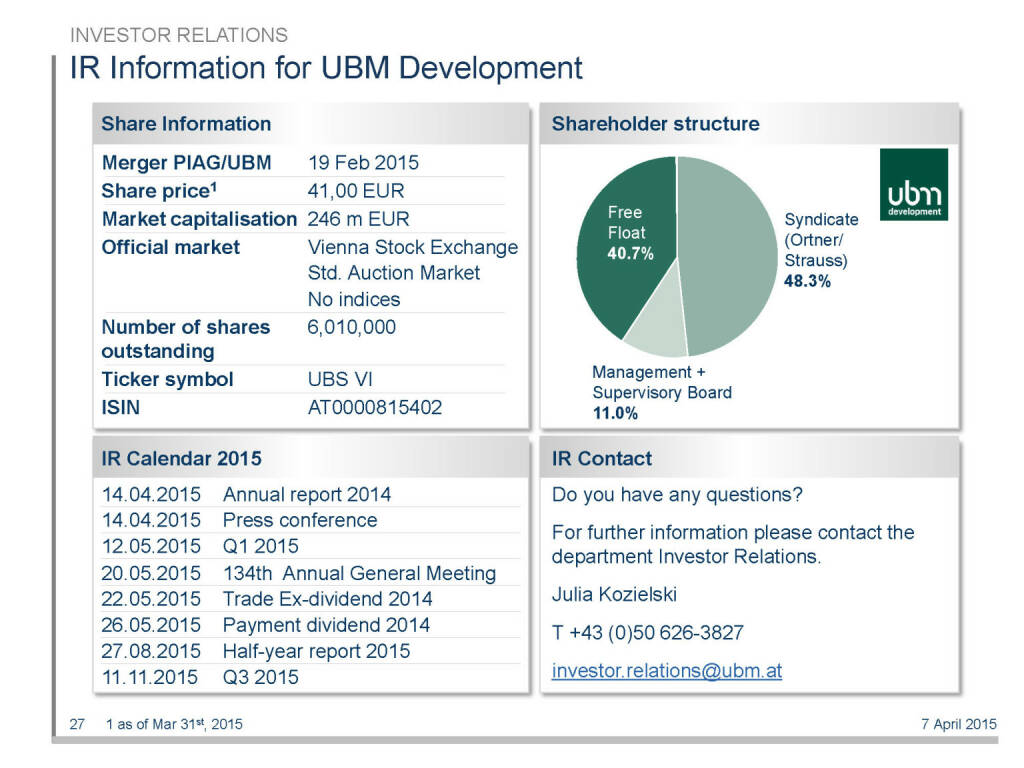Click the Half-year report 2015 entry
Viewport: 1024px width, 768px height.
pyautogui.click(x=316, y=651)
